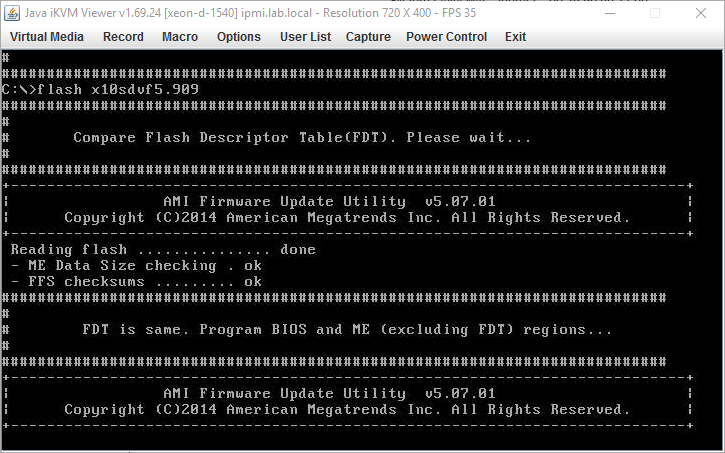Image resolution: width=725 pixels, height=453 pixels.
Task: Click the 'Reading flash ... done' line
Action: (163, 250)
